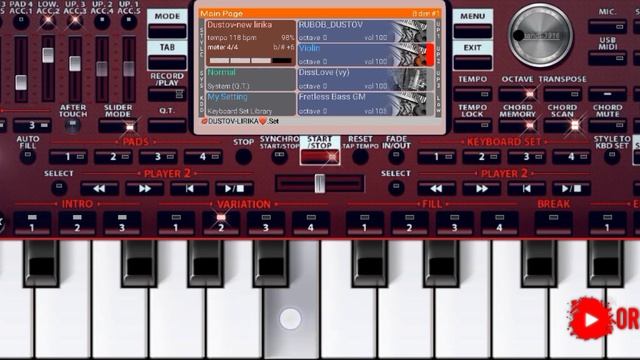Trigger PAD 4

[203, 157]
